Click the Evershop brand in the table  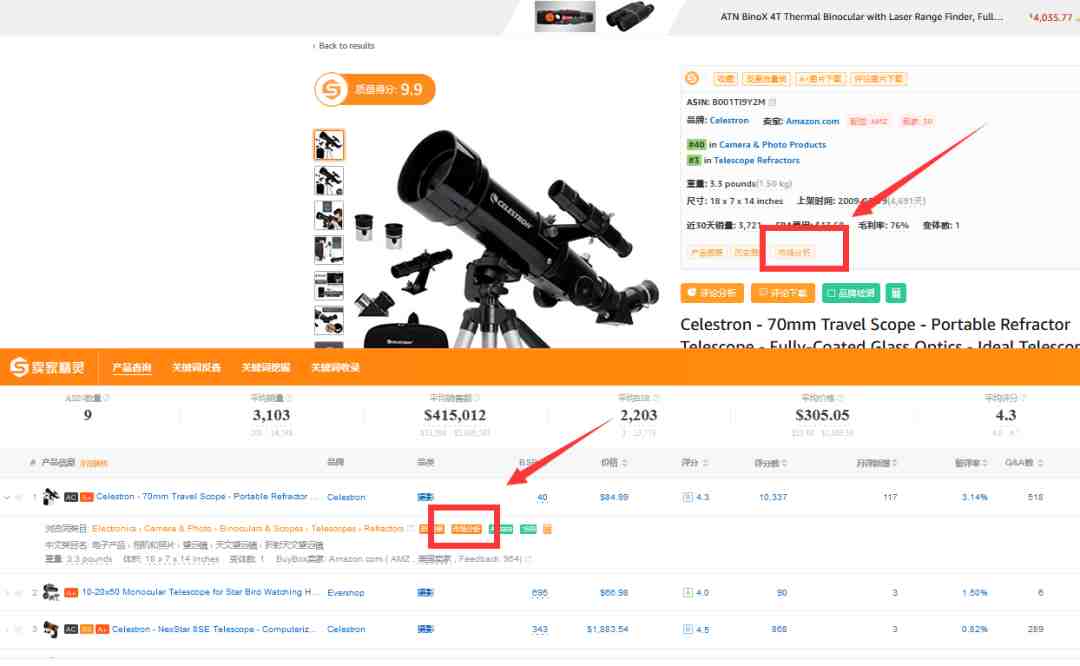click(x=346, y=592)
